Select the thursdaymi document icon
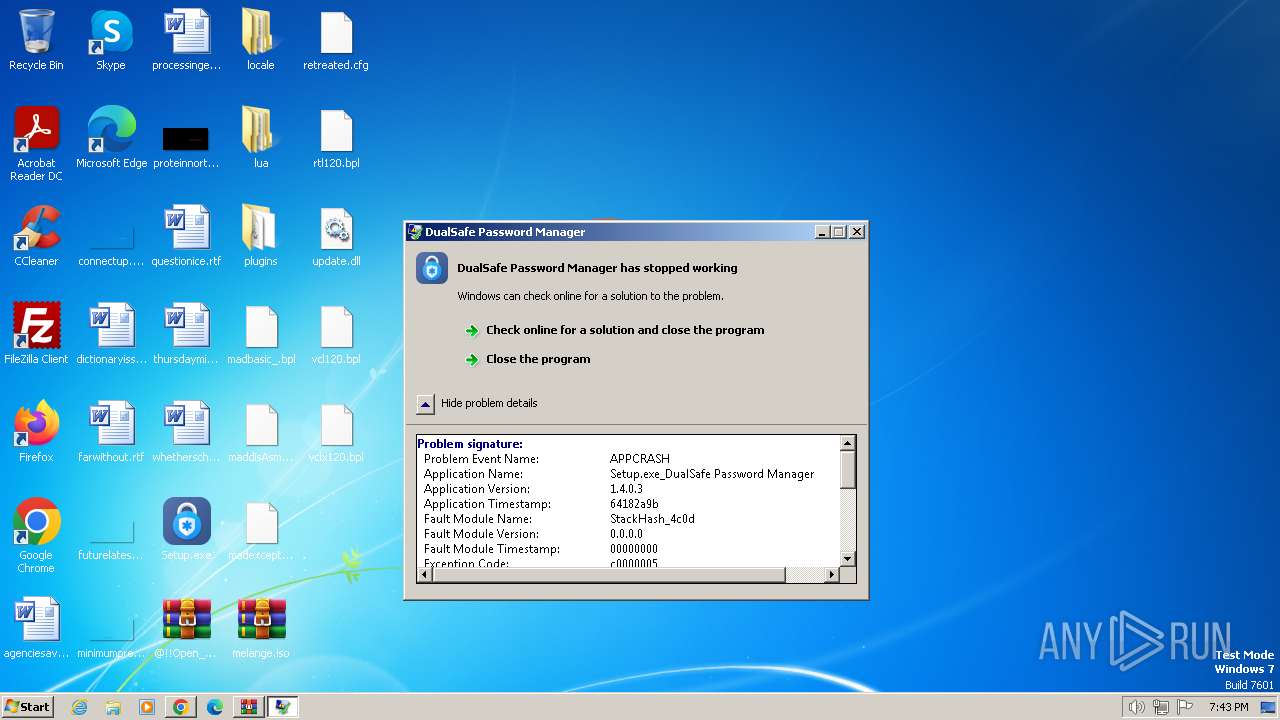The width and height of the screenshot is (1280, 720). click(187, 334)
